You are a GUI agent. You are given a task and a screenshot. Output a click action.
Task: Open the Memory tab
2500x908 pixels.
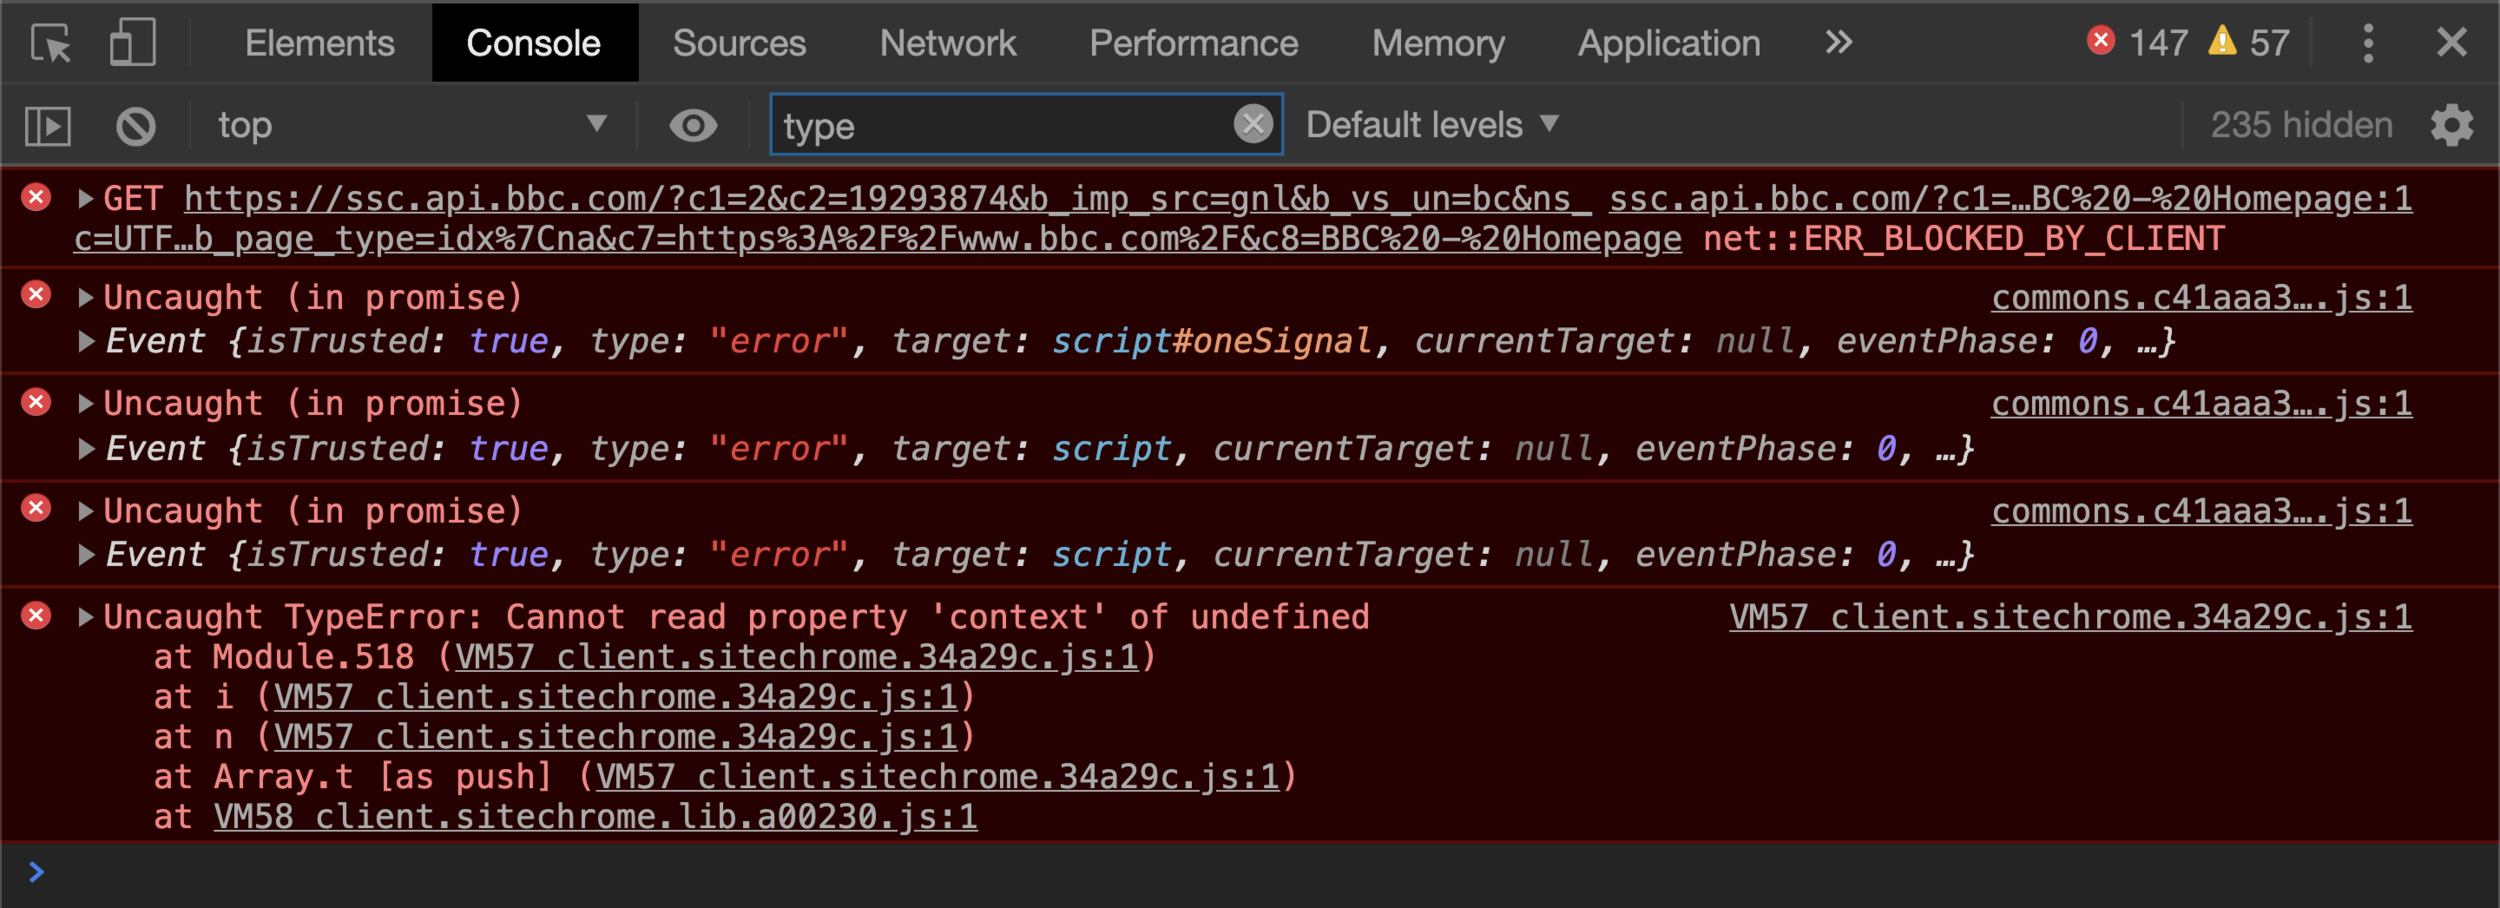point(1438,43)
